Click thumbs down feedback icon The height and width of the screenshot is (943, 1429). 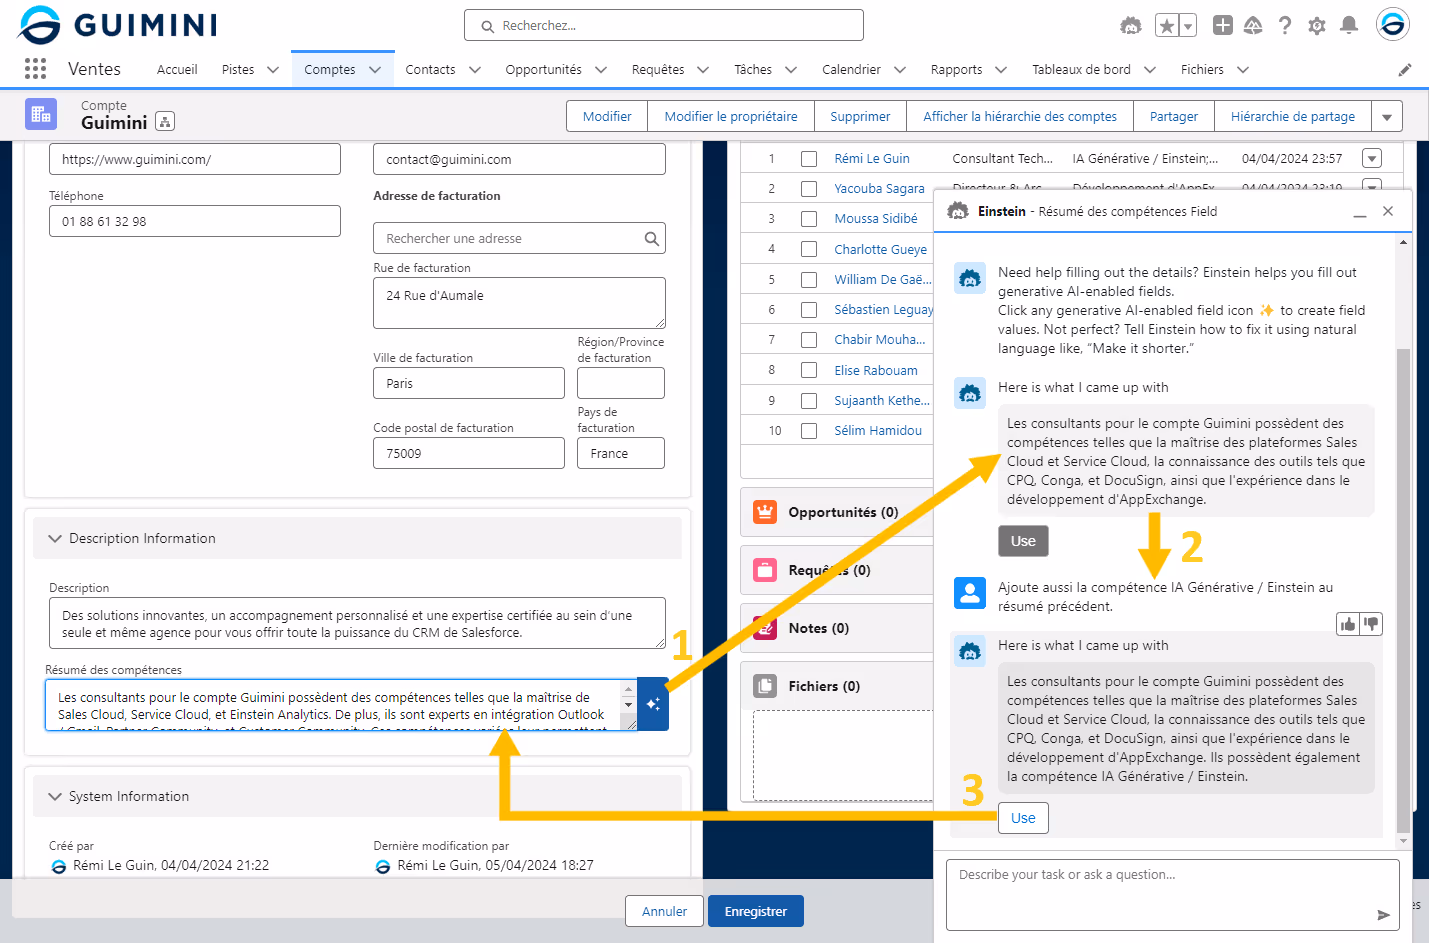(1371, 624)
